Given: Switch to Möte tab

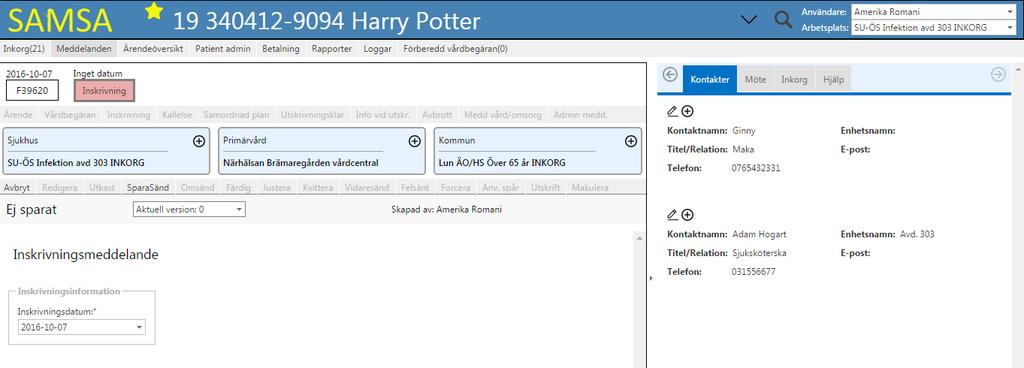Looking at the screenshot, I should [x=755, y=80].
